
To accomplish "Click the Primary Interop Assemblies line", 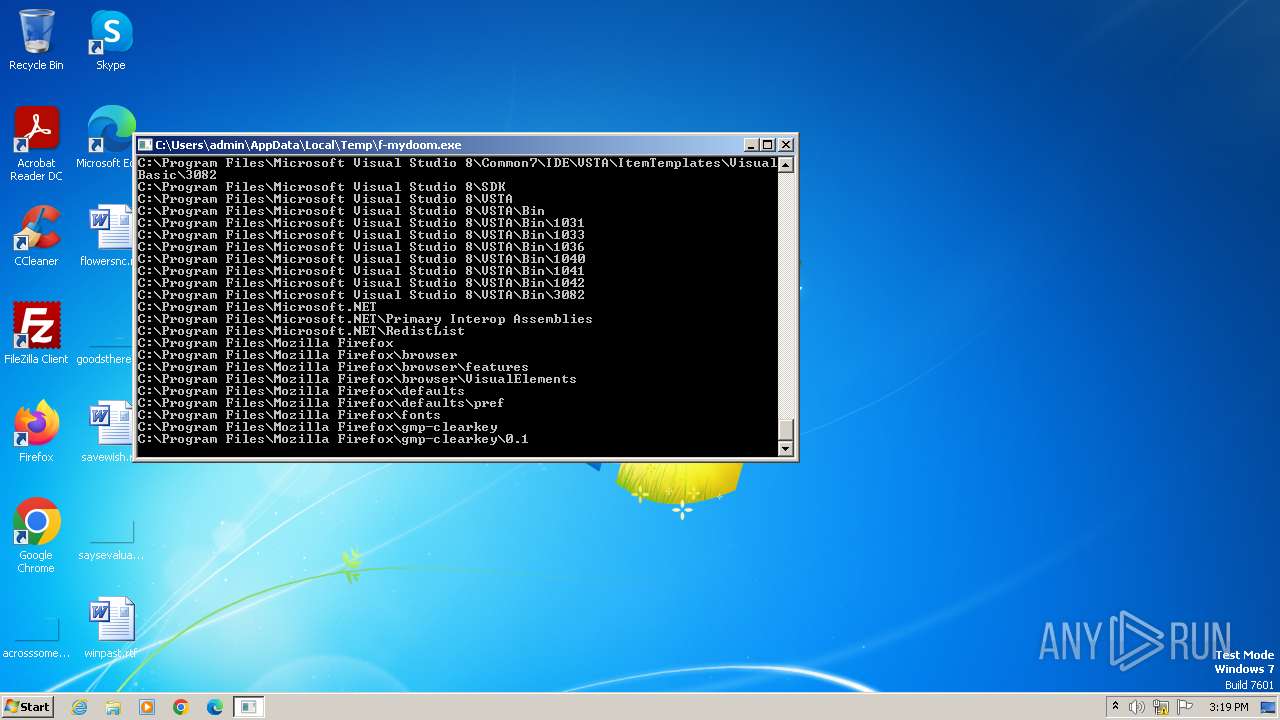I will click(x=365, y=319).
